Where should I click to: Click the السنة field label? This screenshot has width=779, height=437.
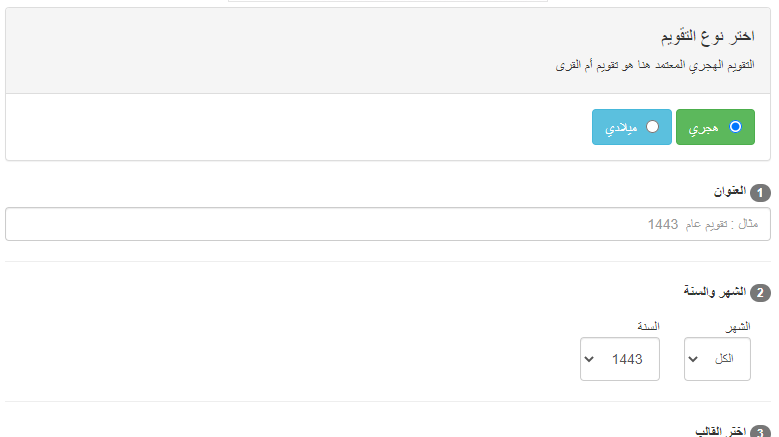pos(648,326)
